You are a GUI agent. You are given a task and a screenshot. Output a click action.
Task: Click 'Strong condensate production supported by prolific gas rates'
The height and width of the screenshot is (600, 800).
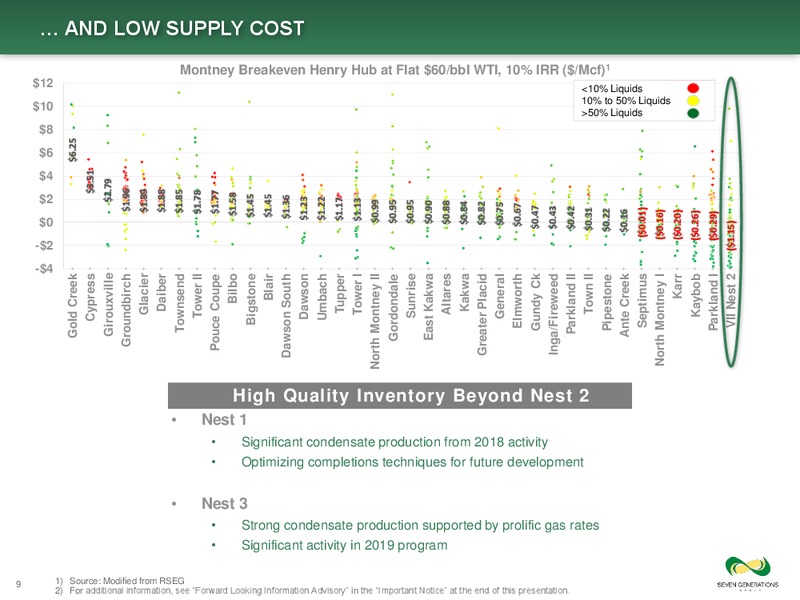(x=420, y=526)
